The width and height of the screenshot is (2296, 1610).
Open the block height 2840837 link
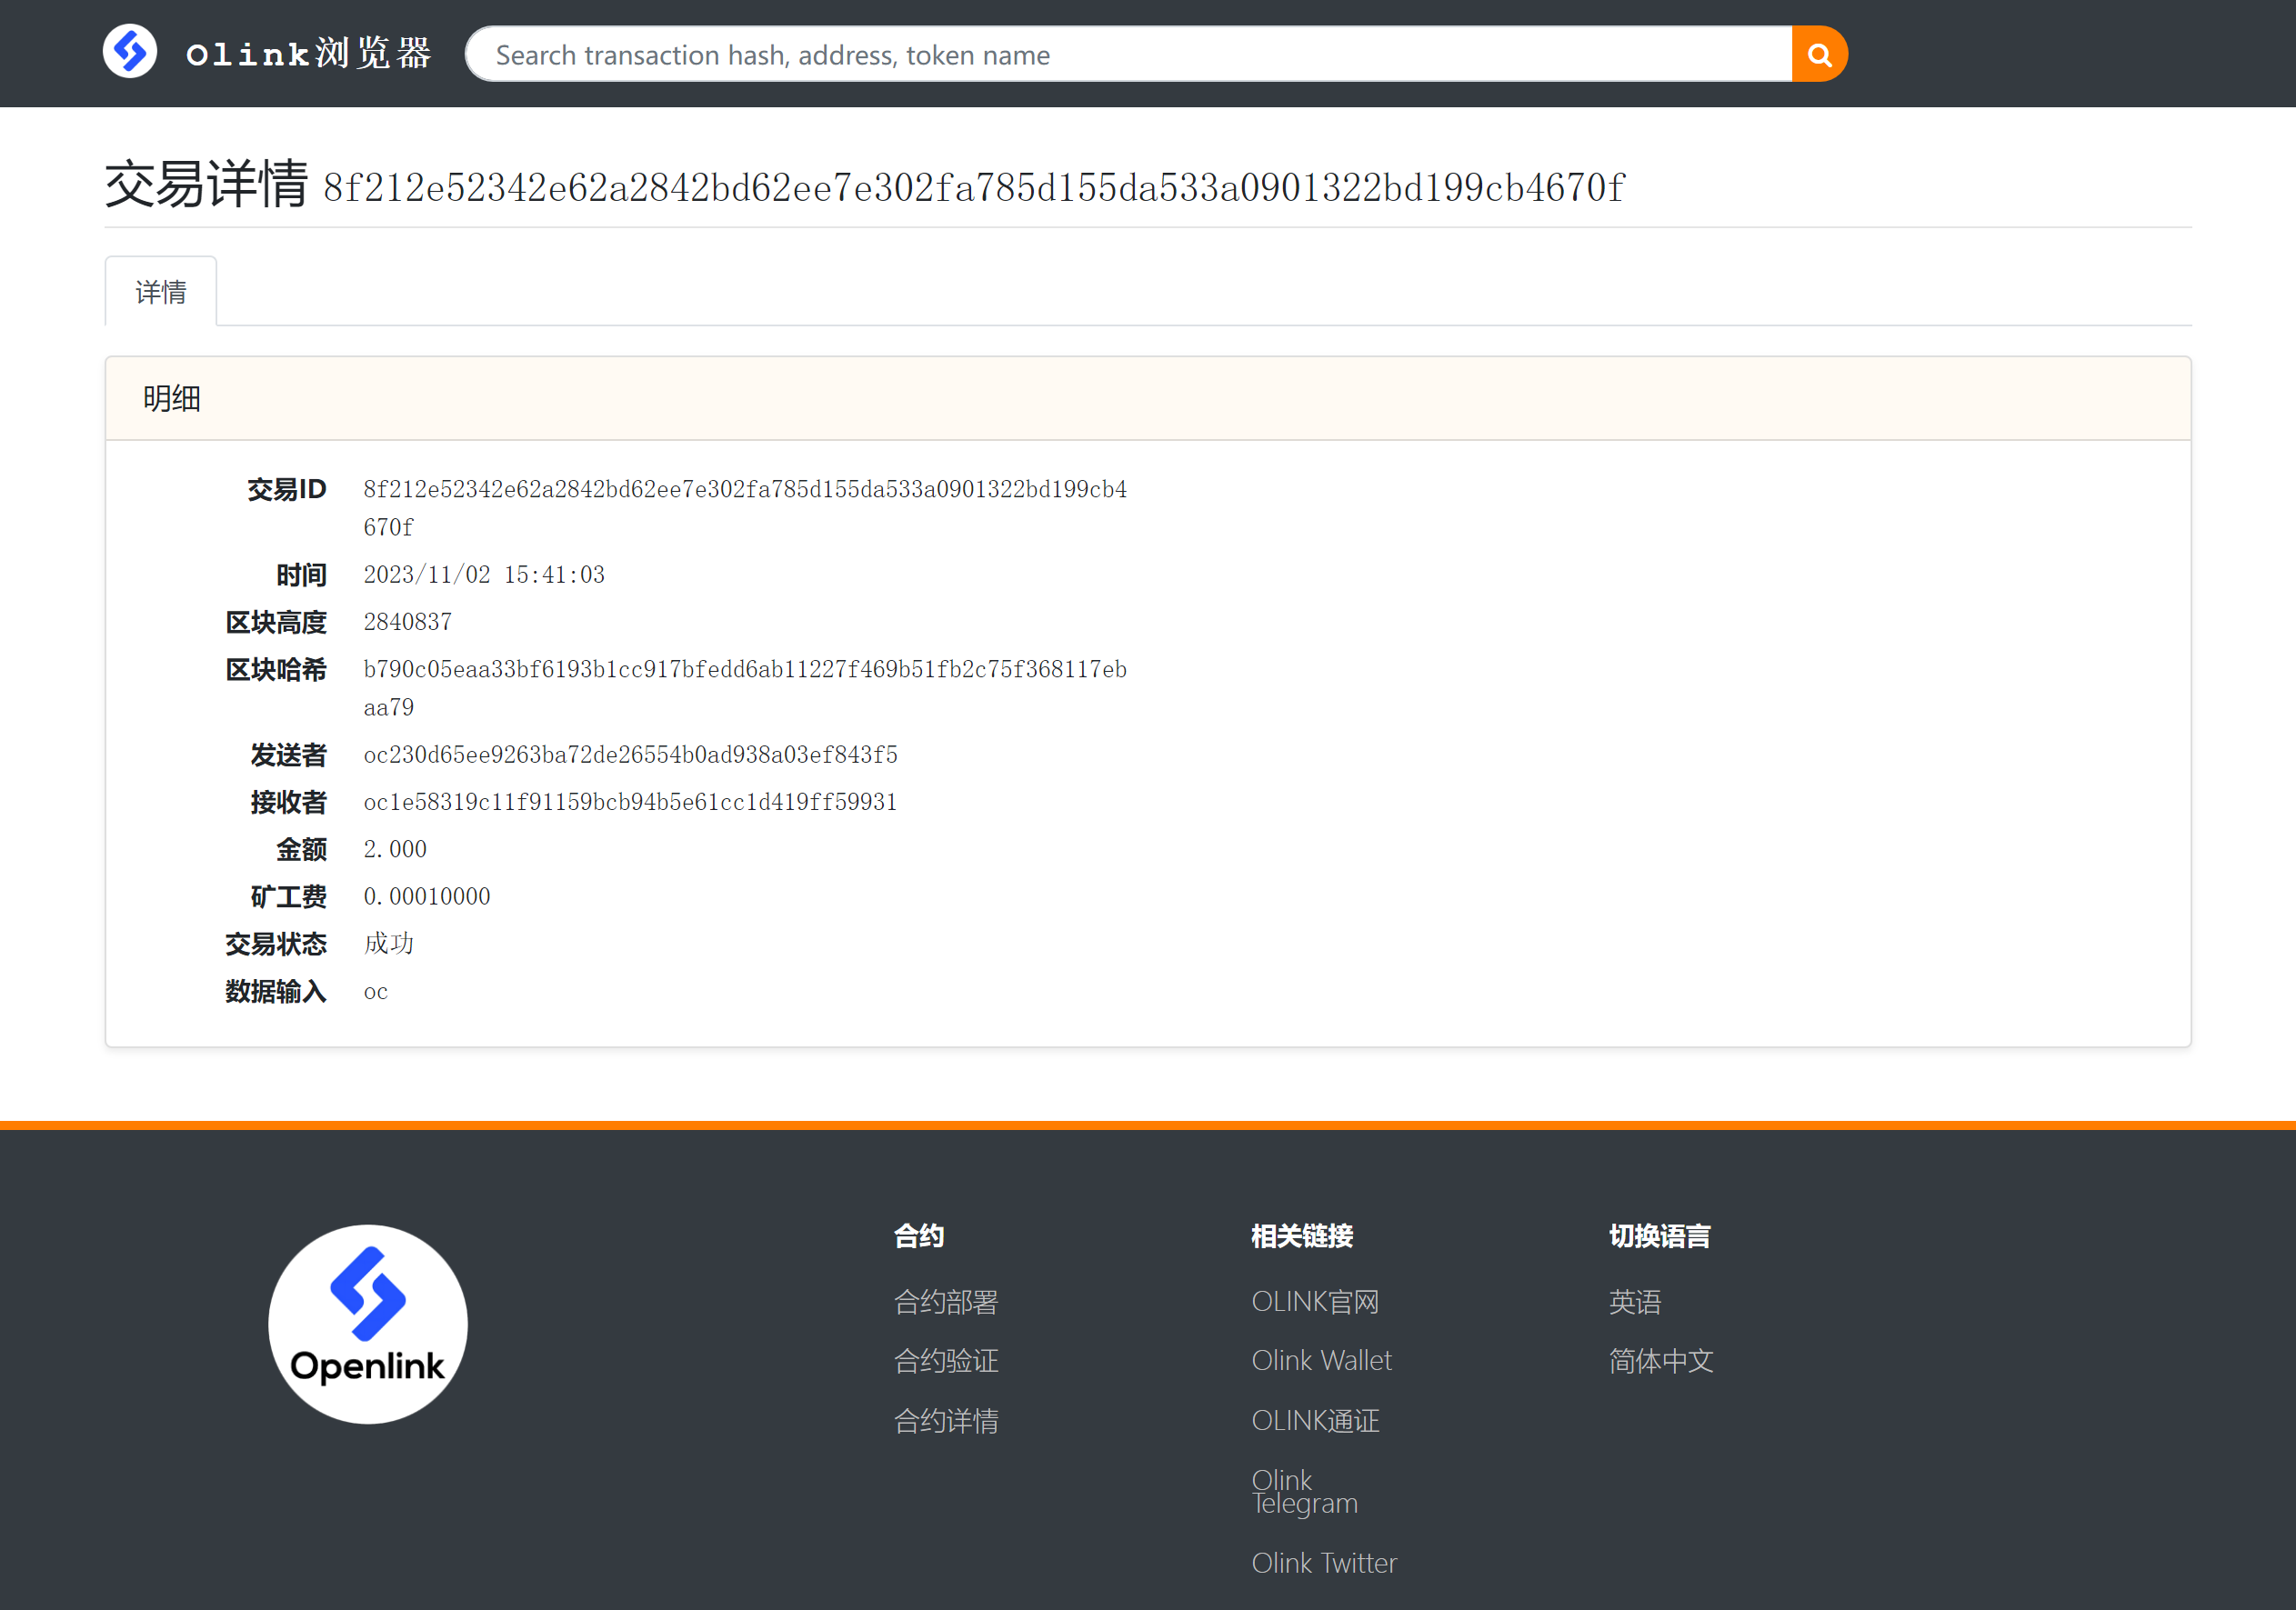pos(407,622)
